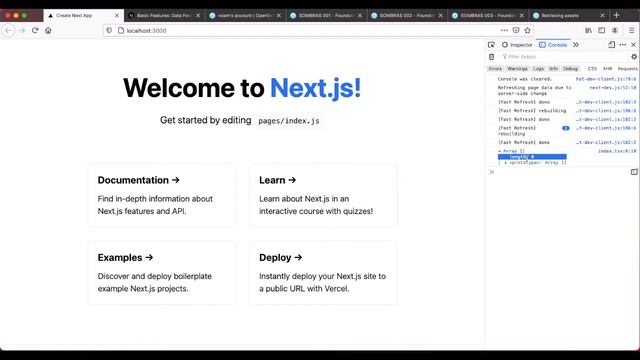Click the tracking protection shield icon

tap(109, 31)
